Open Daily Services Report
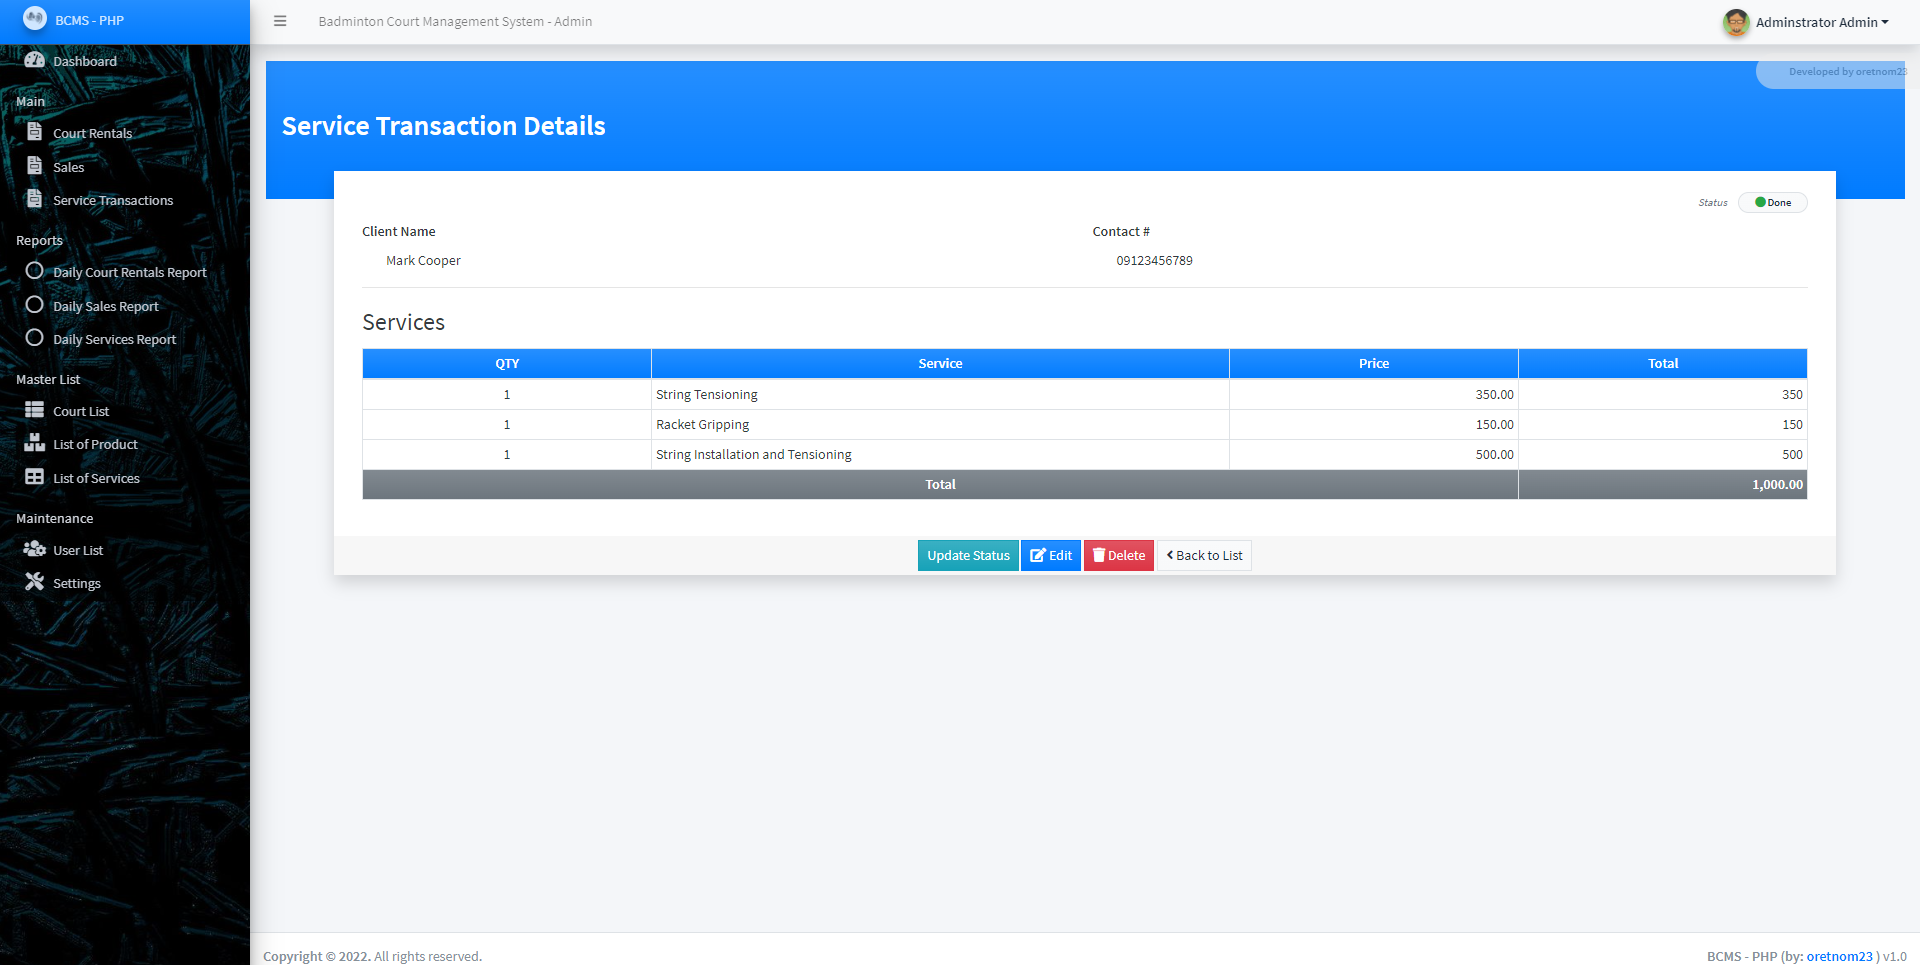 point(125,339)
